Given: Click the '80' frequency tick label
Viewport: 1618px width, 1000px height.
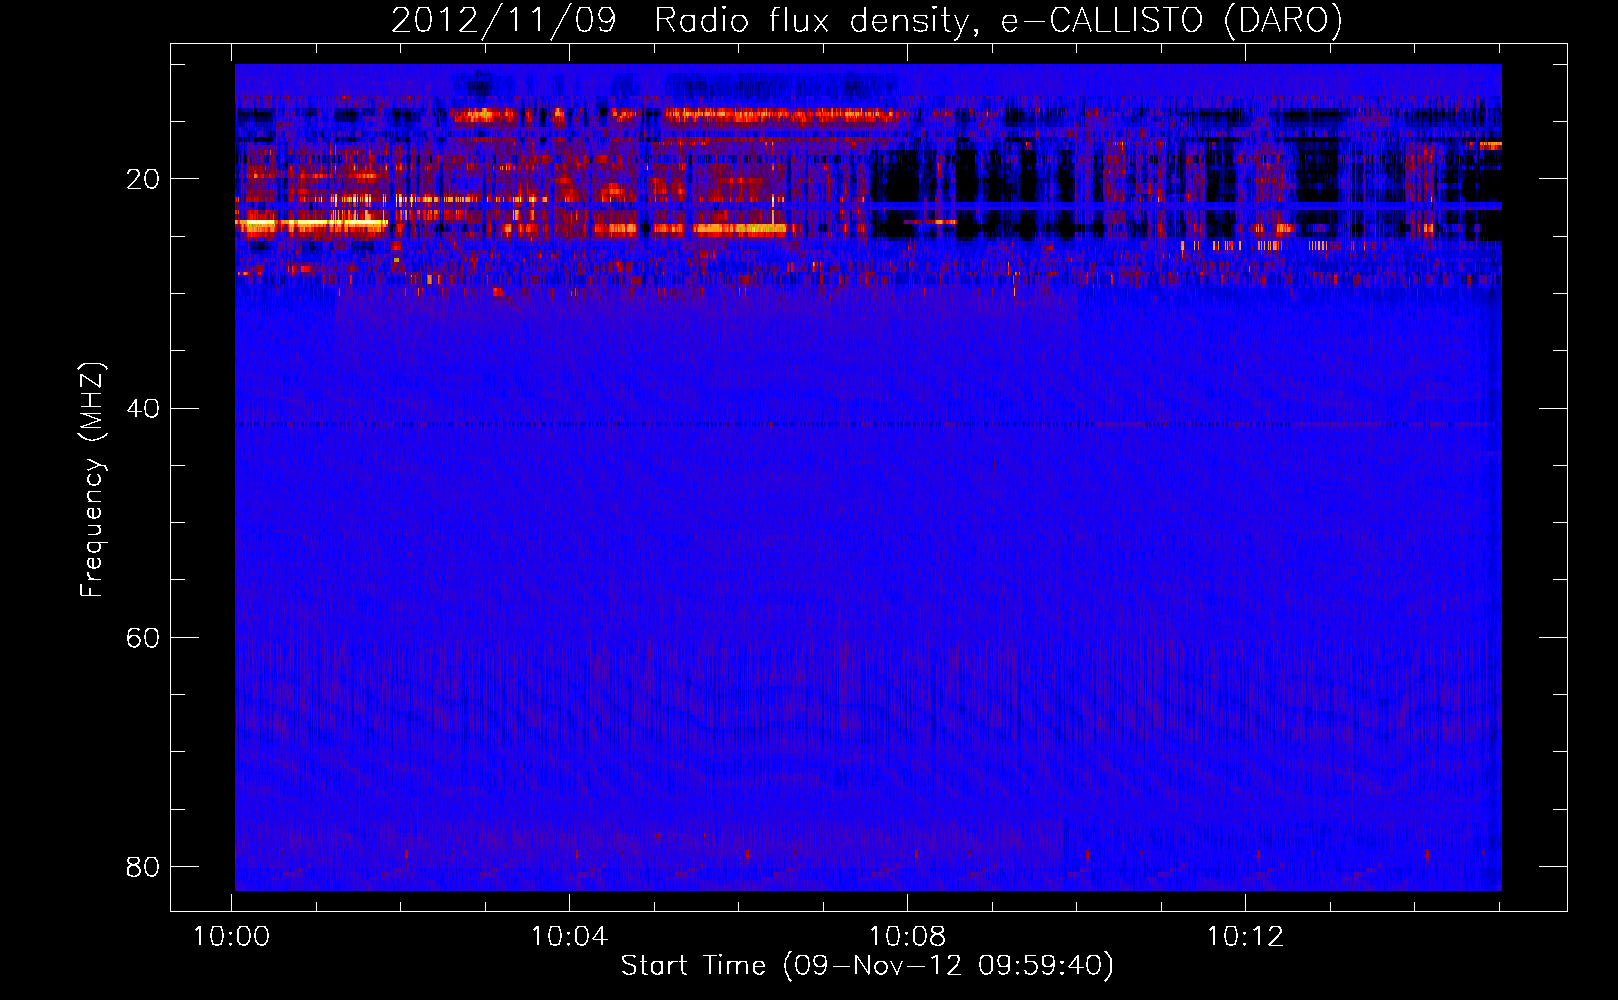Looking at the screenshot, I should 143,866.
